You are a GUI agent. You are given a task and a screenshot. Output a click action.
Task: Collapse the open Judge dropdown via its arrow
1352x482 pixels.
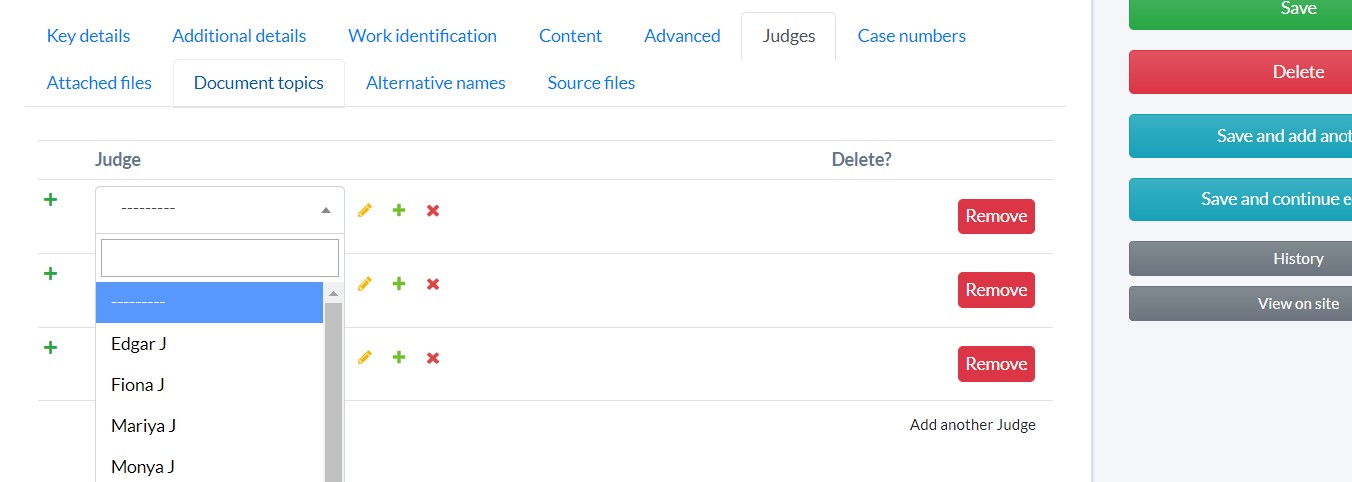325,210
